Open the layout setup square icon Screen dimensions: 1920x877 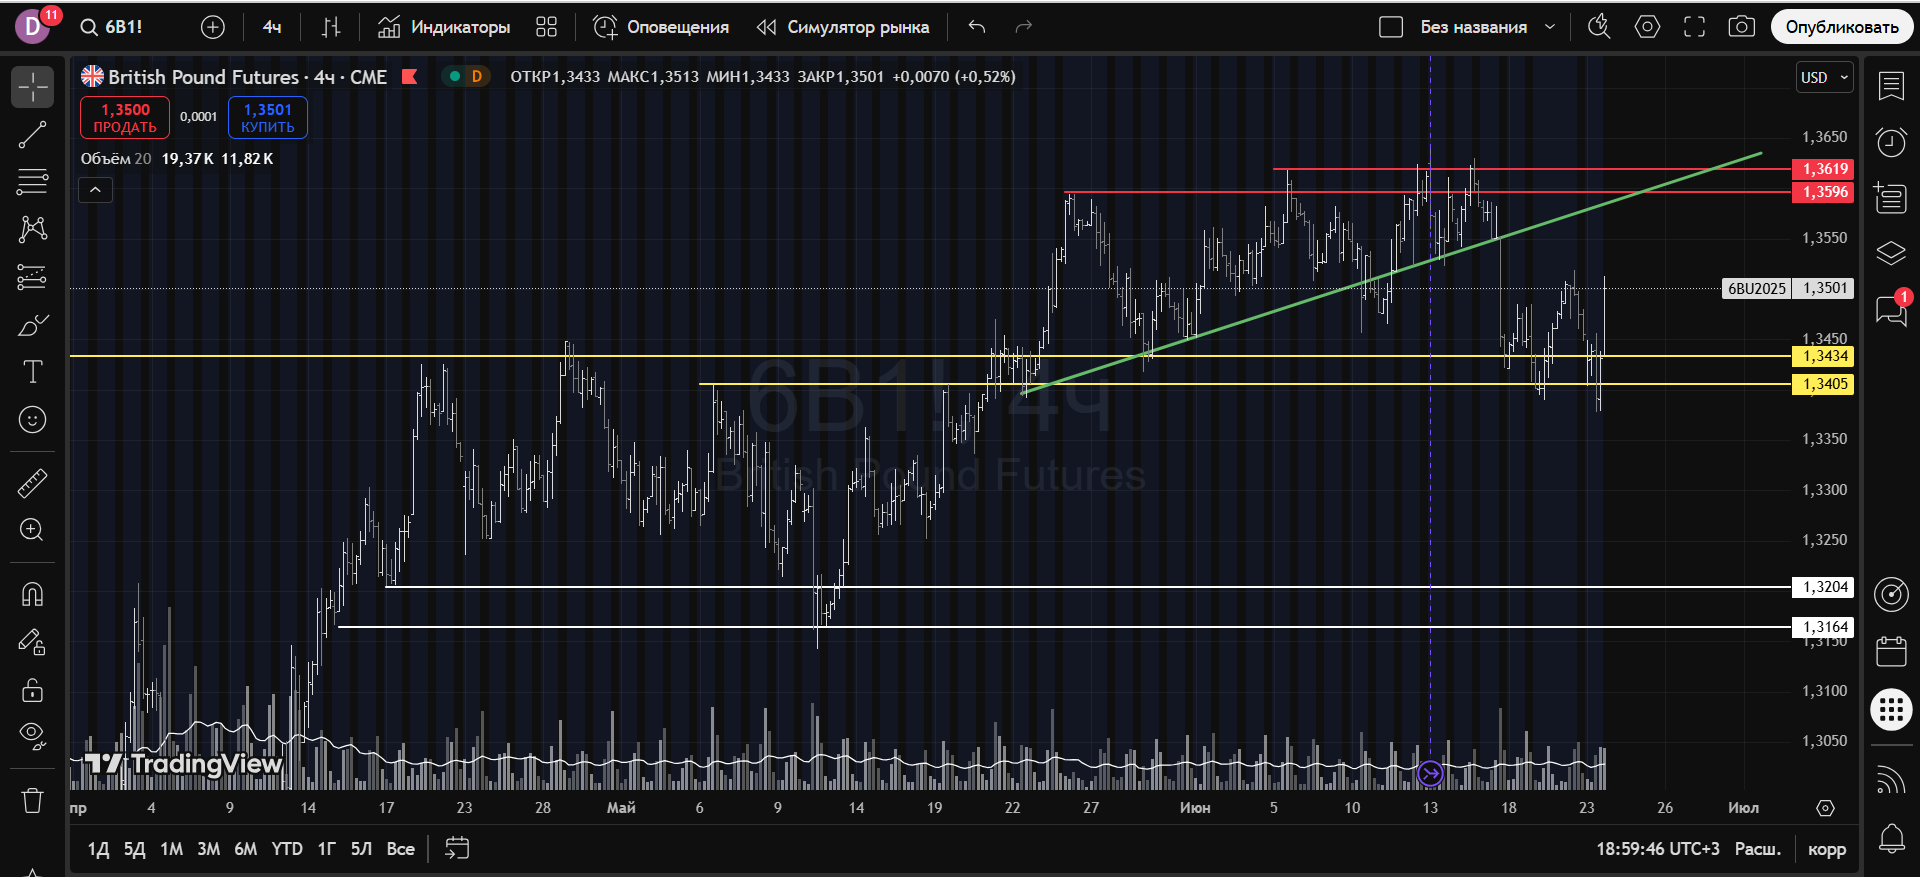coord(1391,27)
